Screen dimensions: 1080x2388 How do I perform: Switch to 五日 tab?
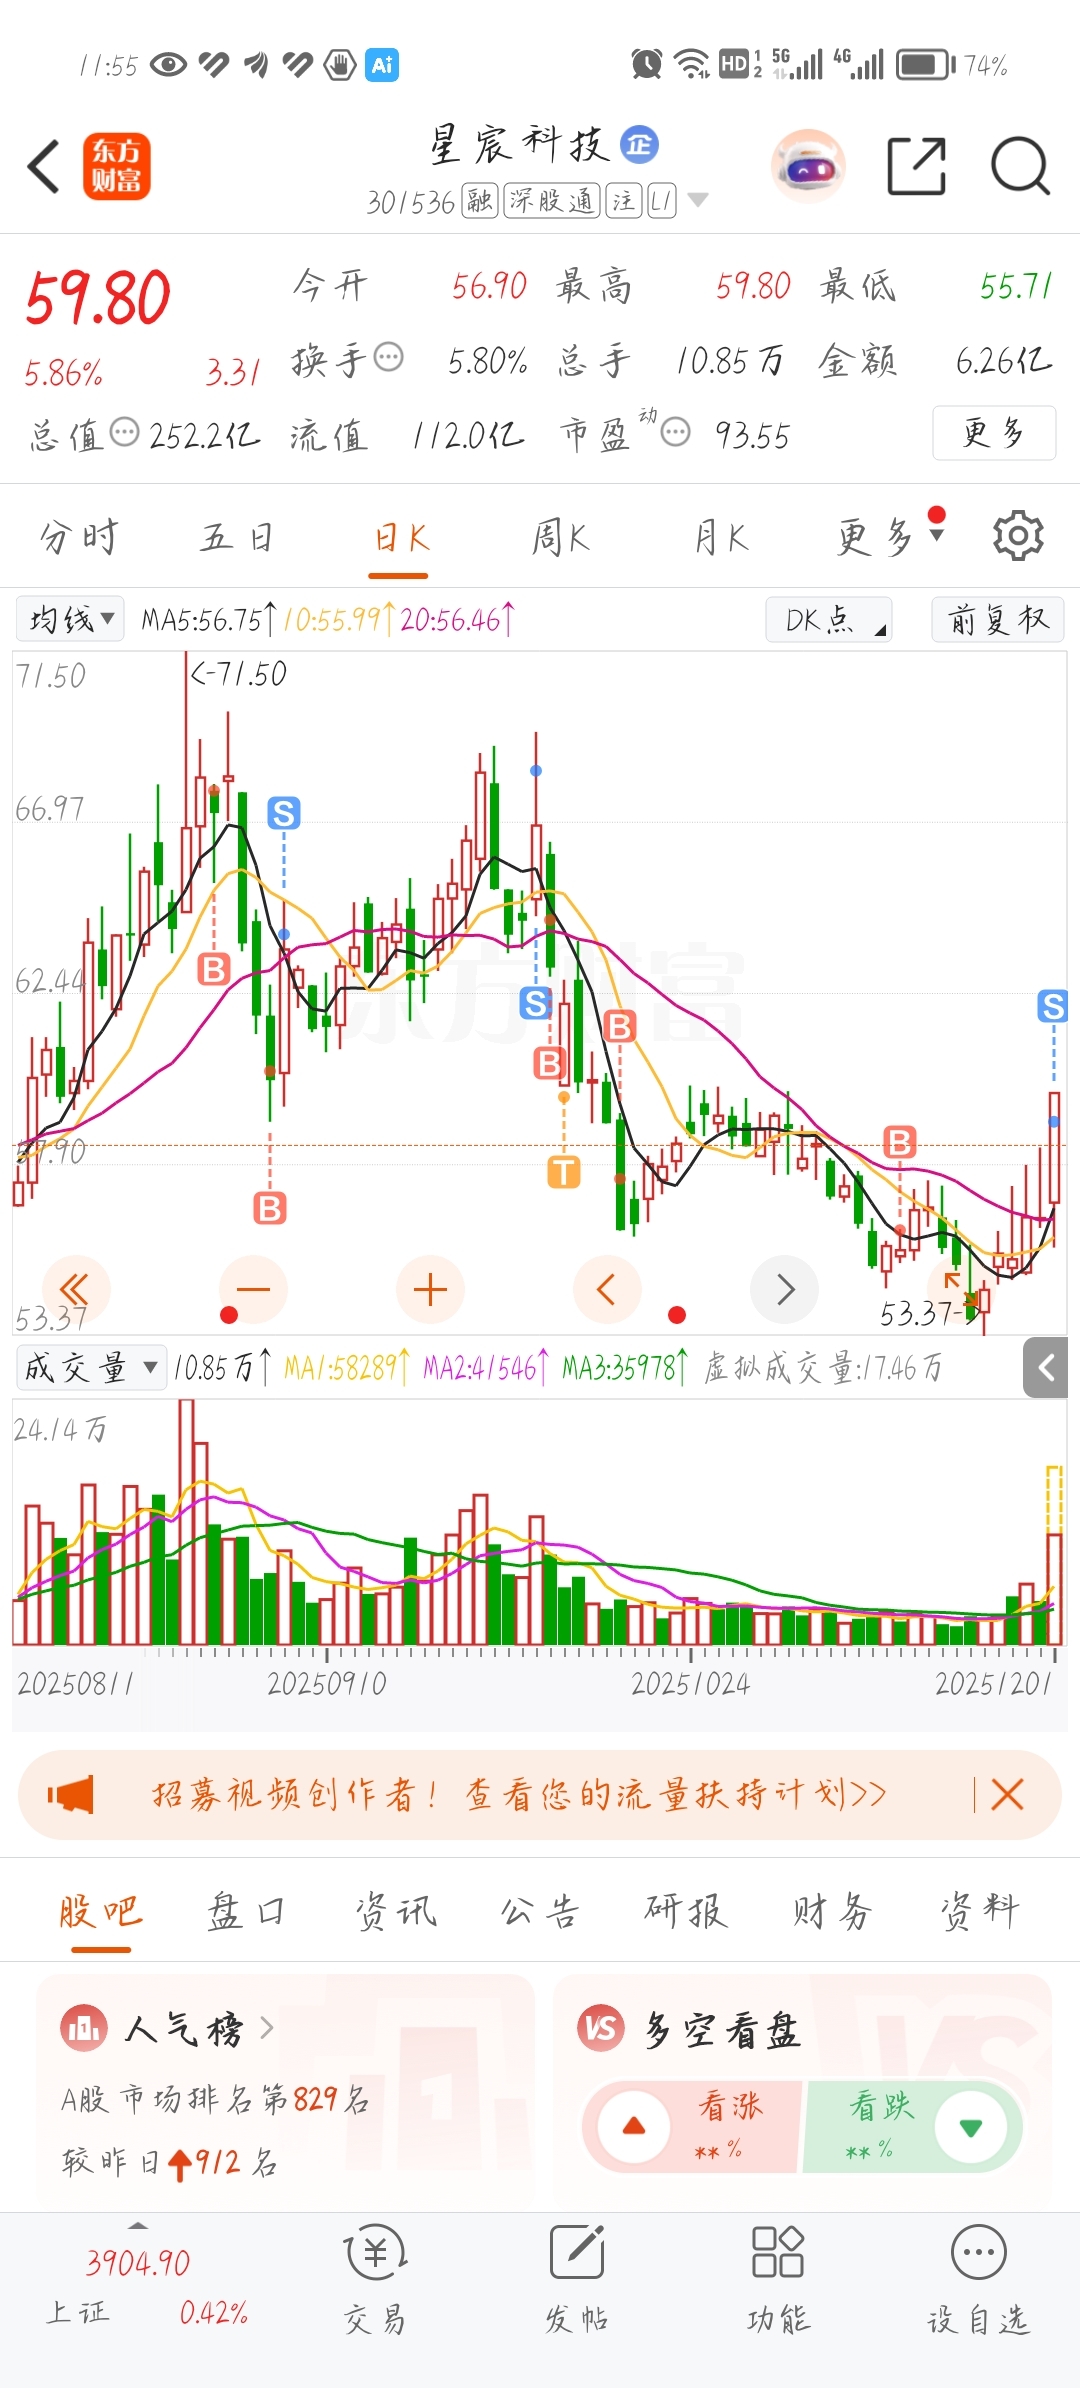[x=236, y=537]
